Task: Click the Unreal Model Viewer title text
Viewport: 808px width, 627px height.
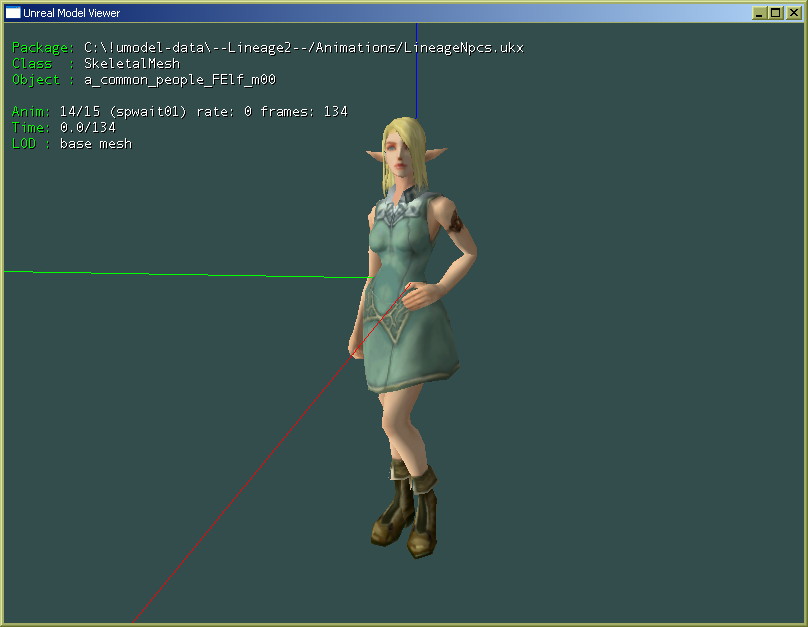Action: 71,13
